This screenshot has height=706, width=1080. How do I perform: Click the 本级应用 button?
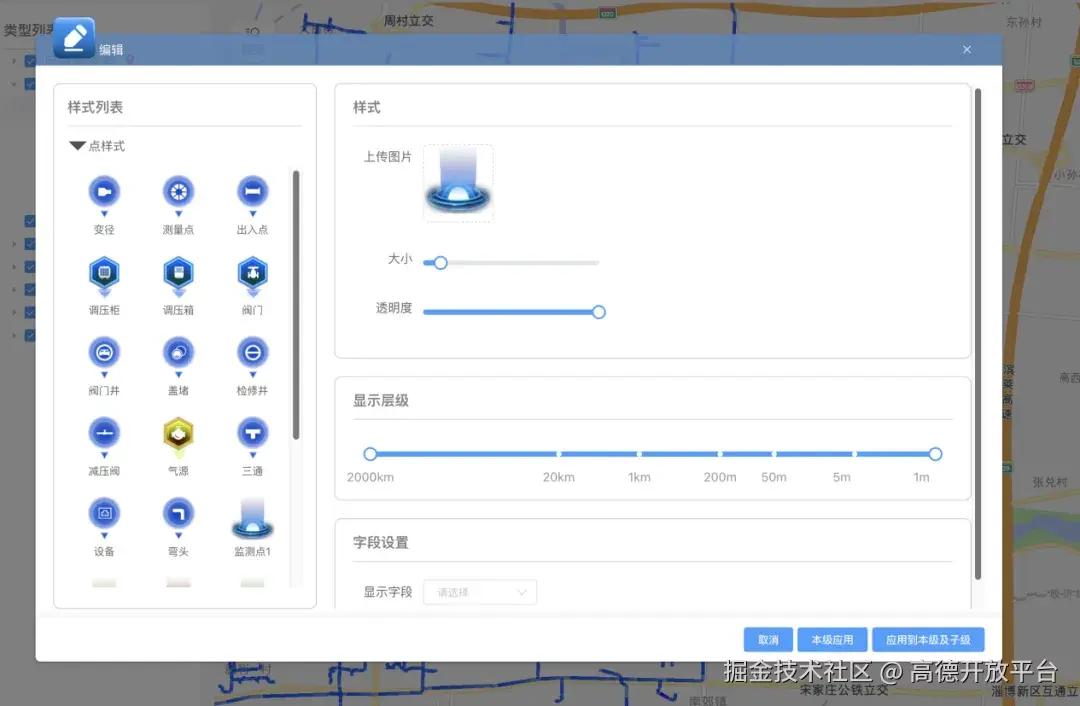point(832,640)
